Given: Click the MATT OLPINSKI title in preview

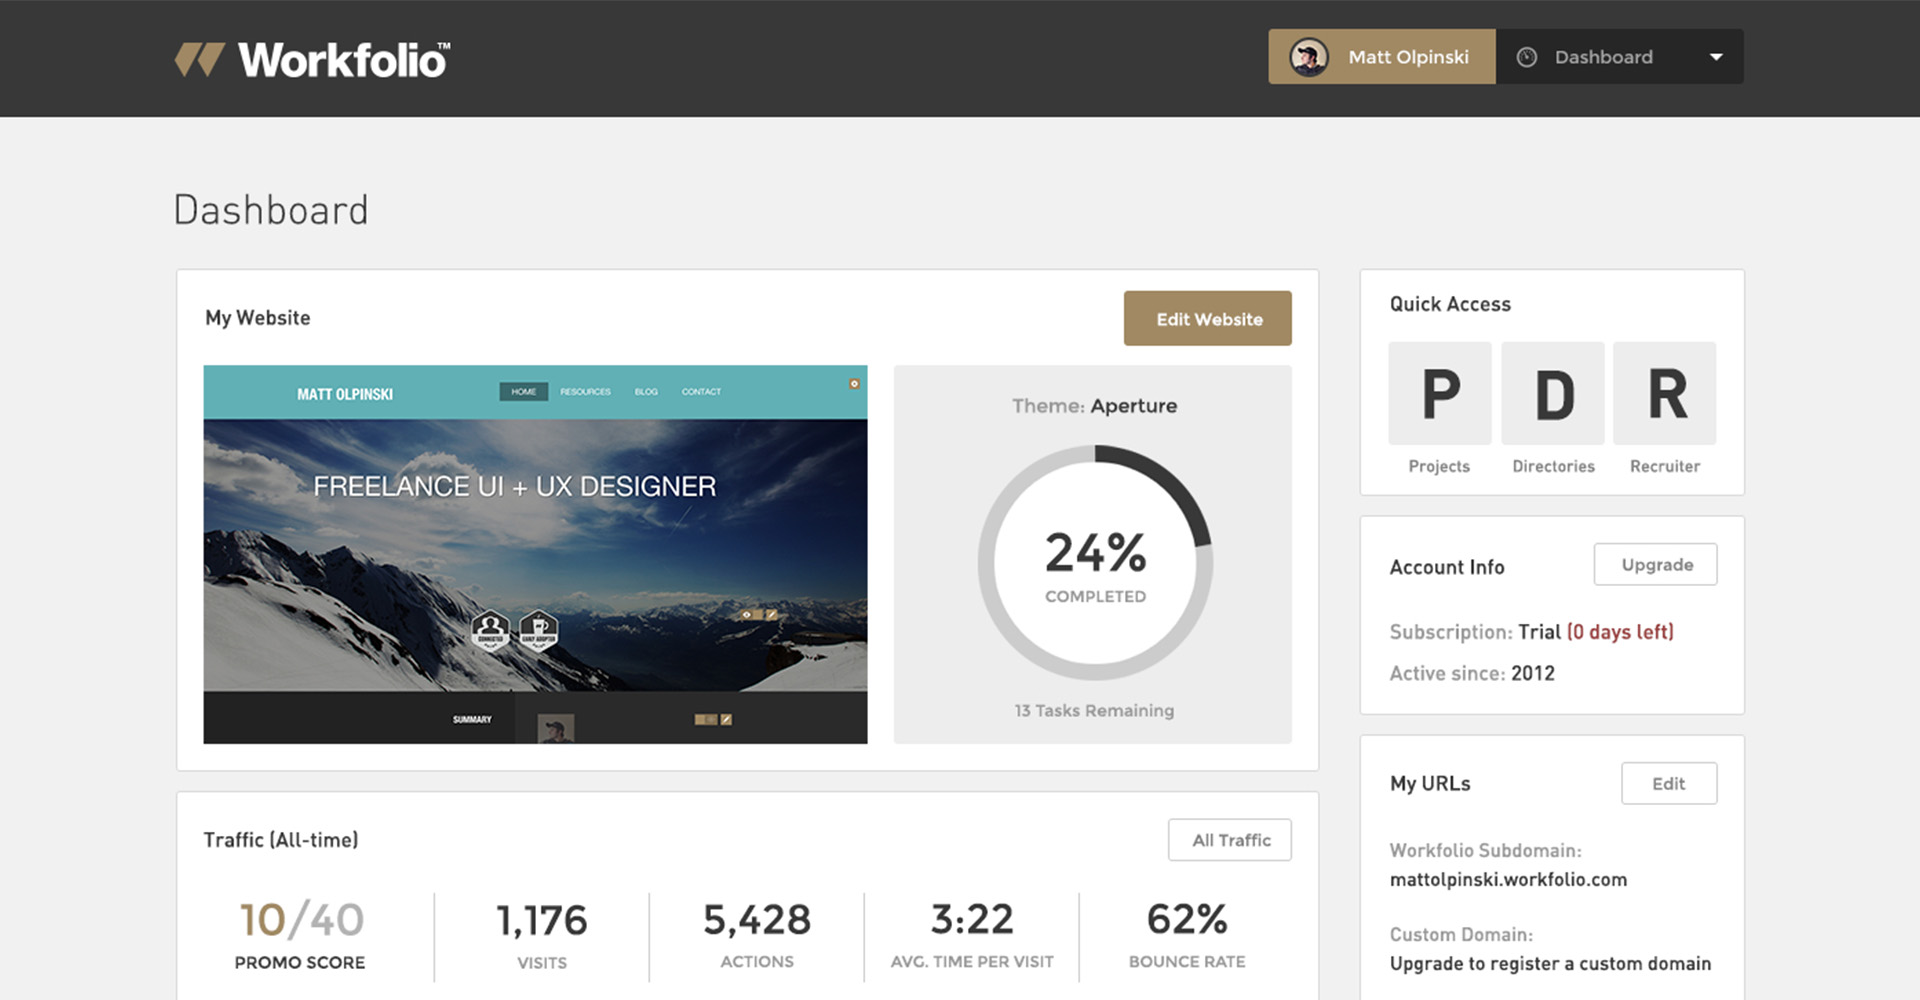Looking at the screenshot, I should (x=345, y=394).
